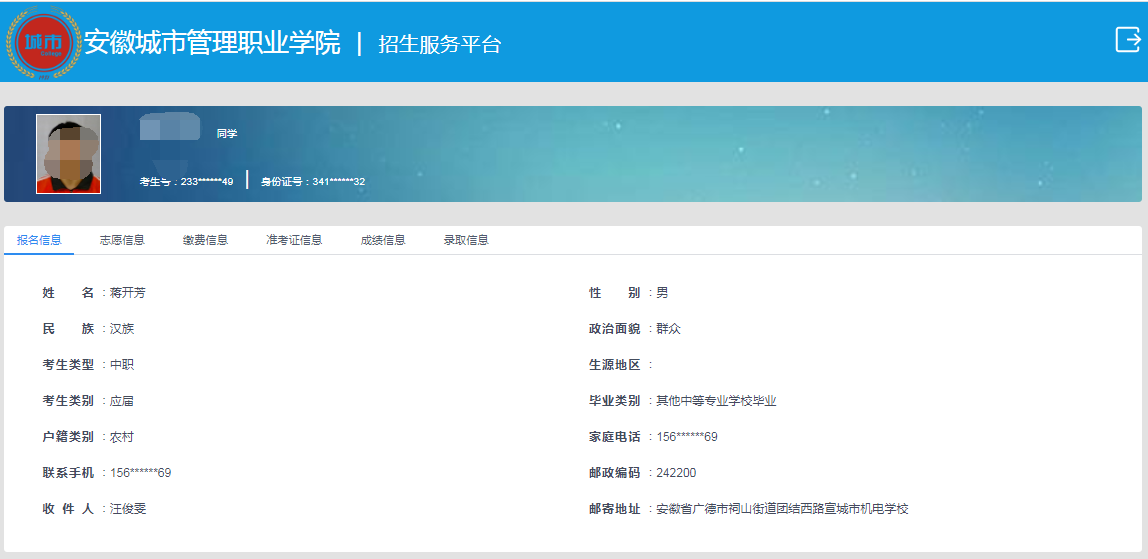Screen dimensions: 1148x559
Task: Open the 缴费信息 tab
Action: [x=206, y=240]
